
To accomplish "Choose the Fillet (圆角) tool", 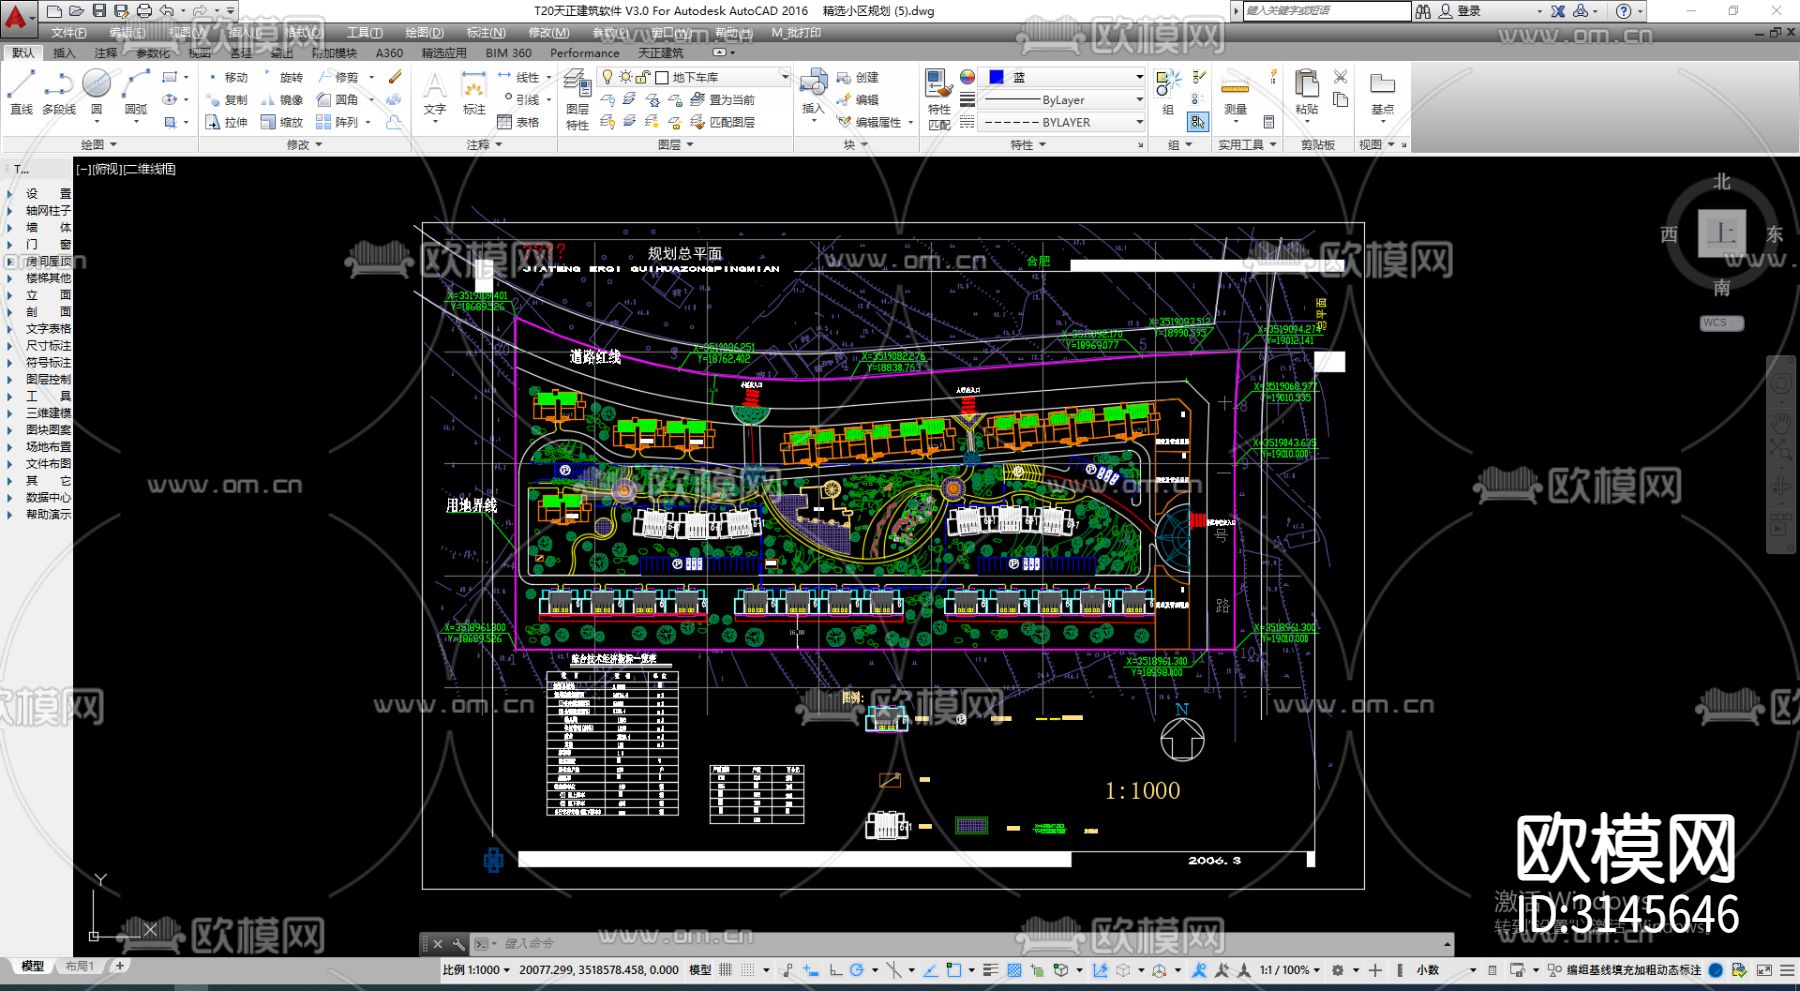I will coord(338,100).
